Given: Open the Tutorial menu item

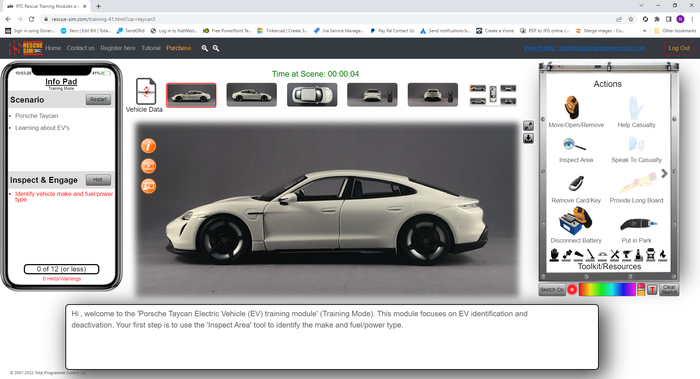Looking at the screenshot, I should coord(151,48).
